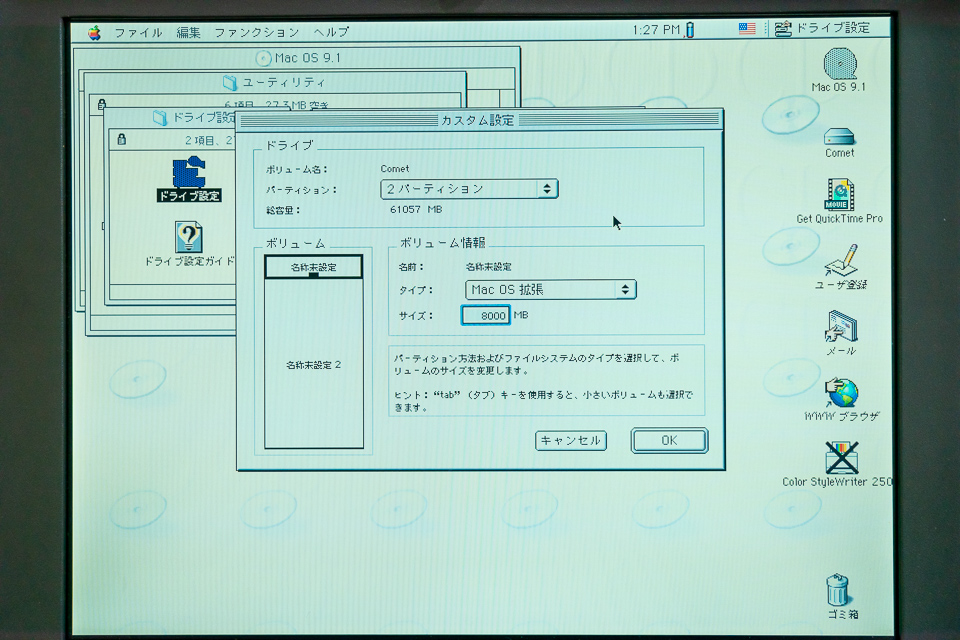The image size is (960, 640).
Task: Select the Comet hard drive icon
Action: point(839,136)
